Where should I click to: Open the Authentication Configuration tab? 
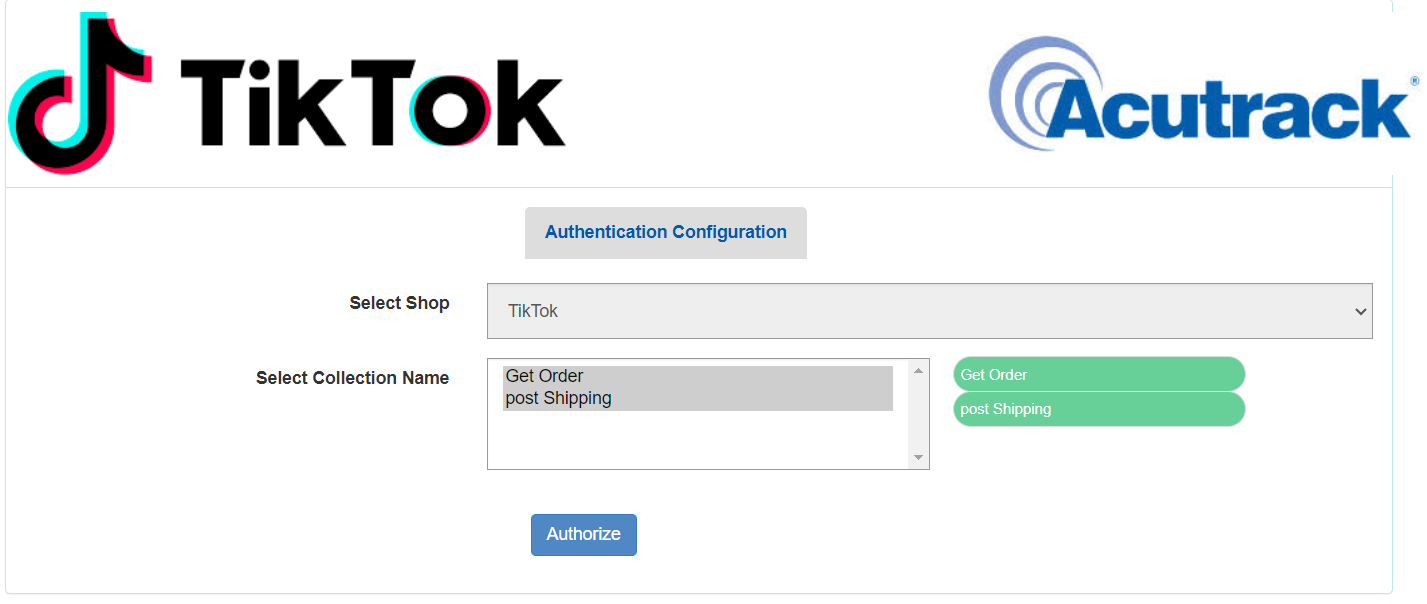pos(666,233)
